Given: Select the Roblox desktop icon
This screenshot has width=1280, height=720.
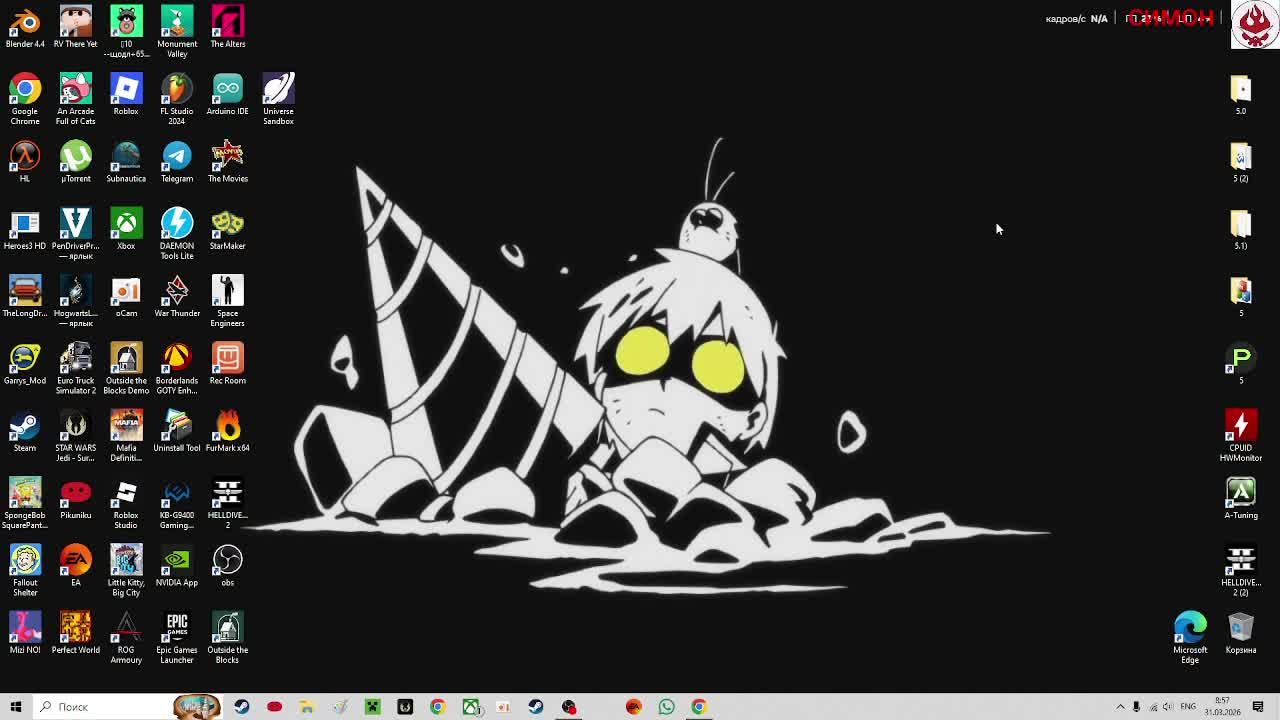Looking at the screenshot, I should pyautogui.click(x=126, y=94).
